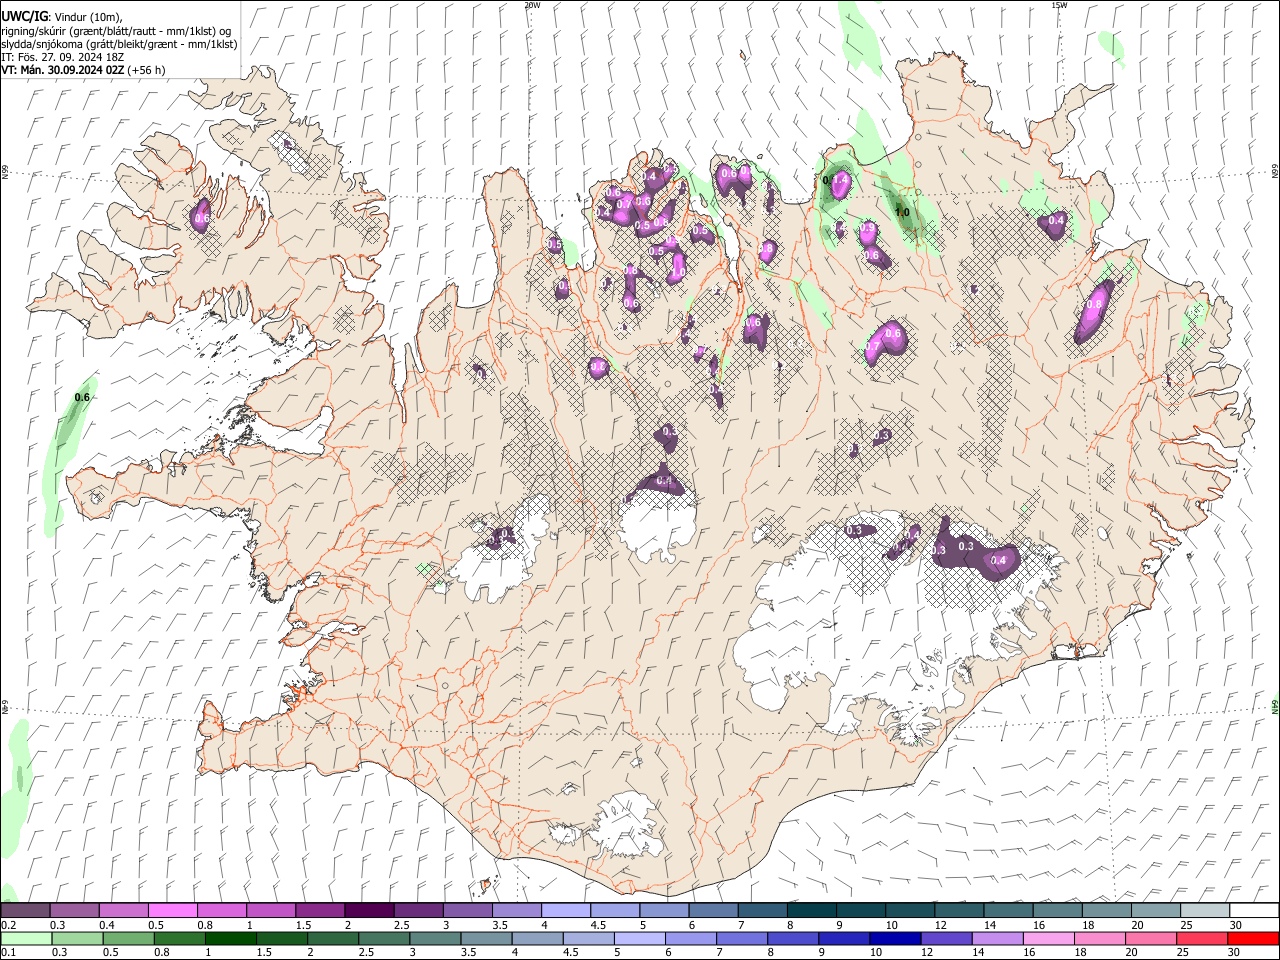Click the lavender 4 swatch in snow legend

[565, 910]
